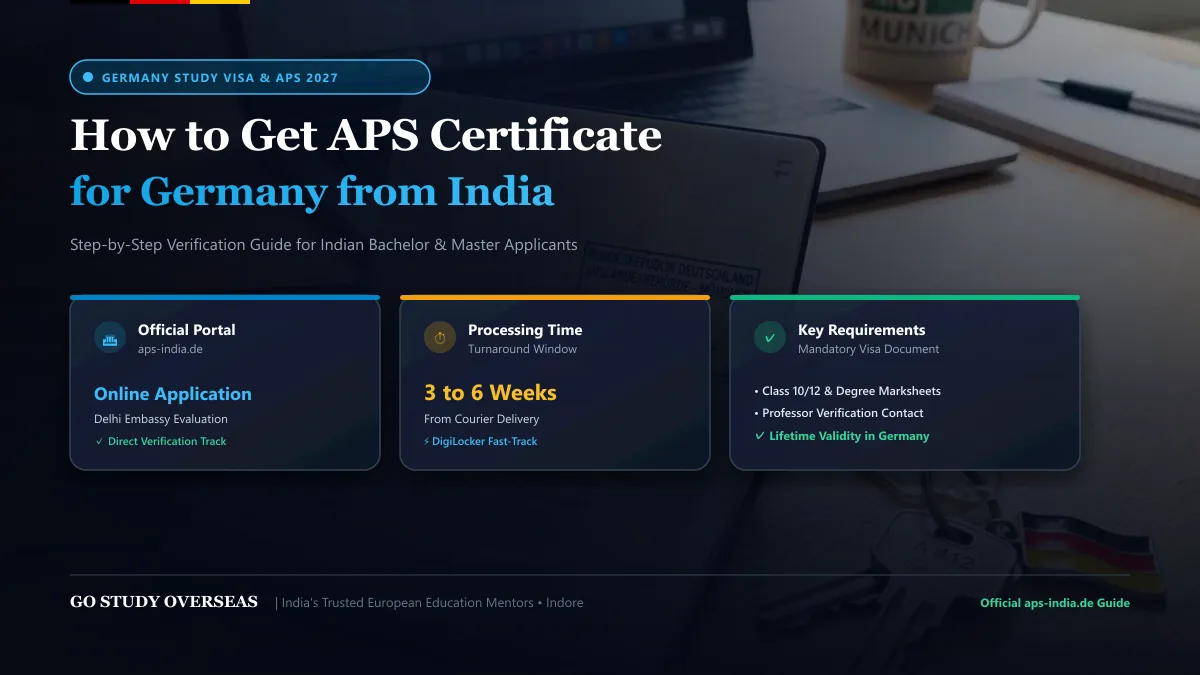Click '3 to 6 Weeks' yellow text
This screenshot has width=1200, height=675.
(490, 393)
